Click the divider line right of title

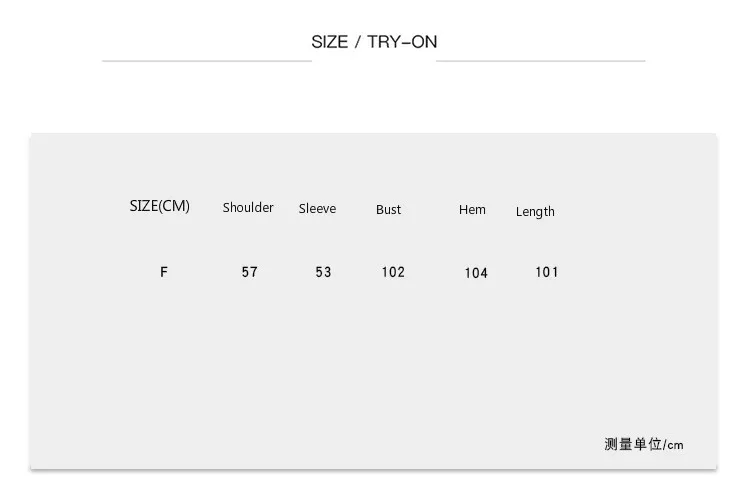(540, 61)
